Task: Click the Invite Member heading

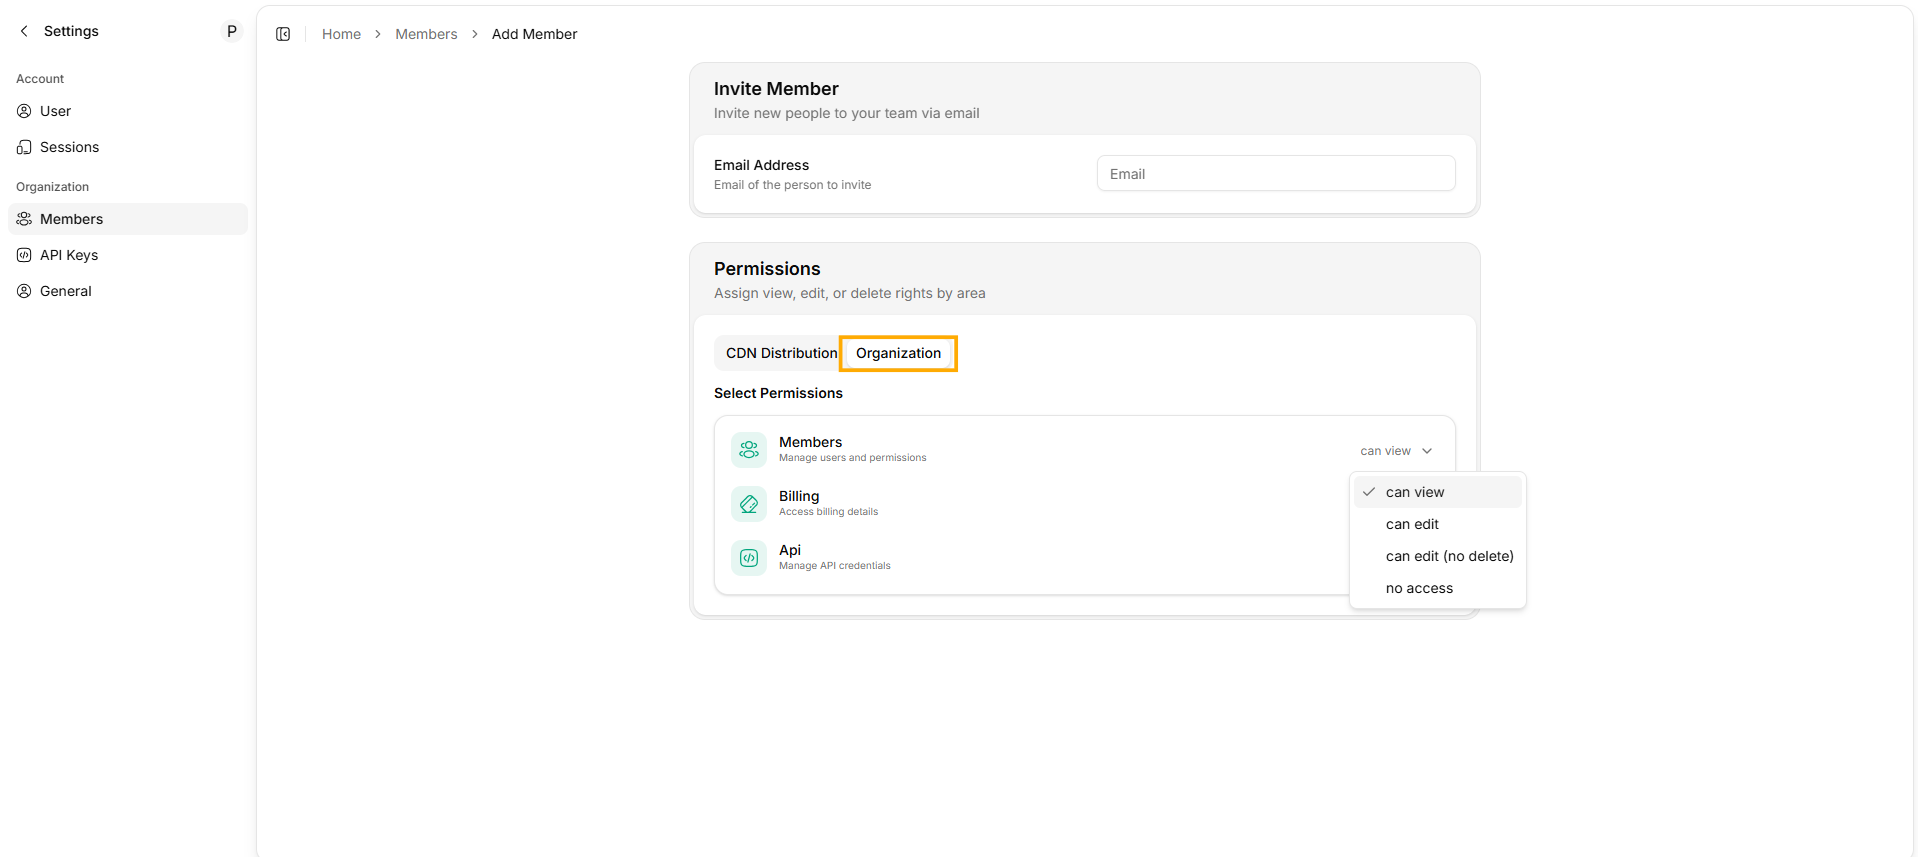Action: pyautogui.click(x=776, y=89)
